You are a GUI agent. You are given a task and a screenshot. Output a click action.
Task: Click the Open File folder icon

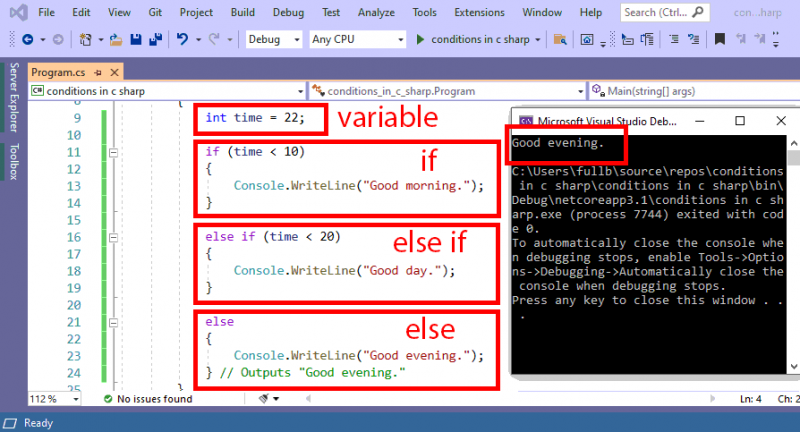pyautogui.click(x=116, y=39)
